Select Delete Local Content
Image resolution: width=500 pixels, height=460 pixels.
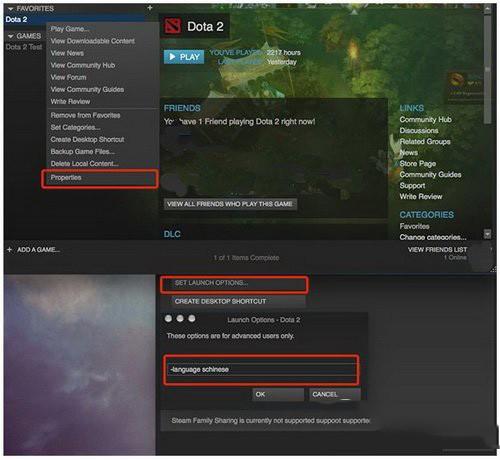tap(85, 164)
